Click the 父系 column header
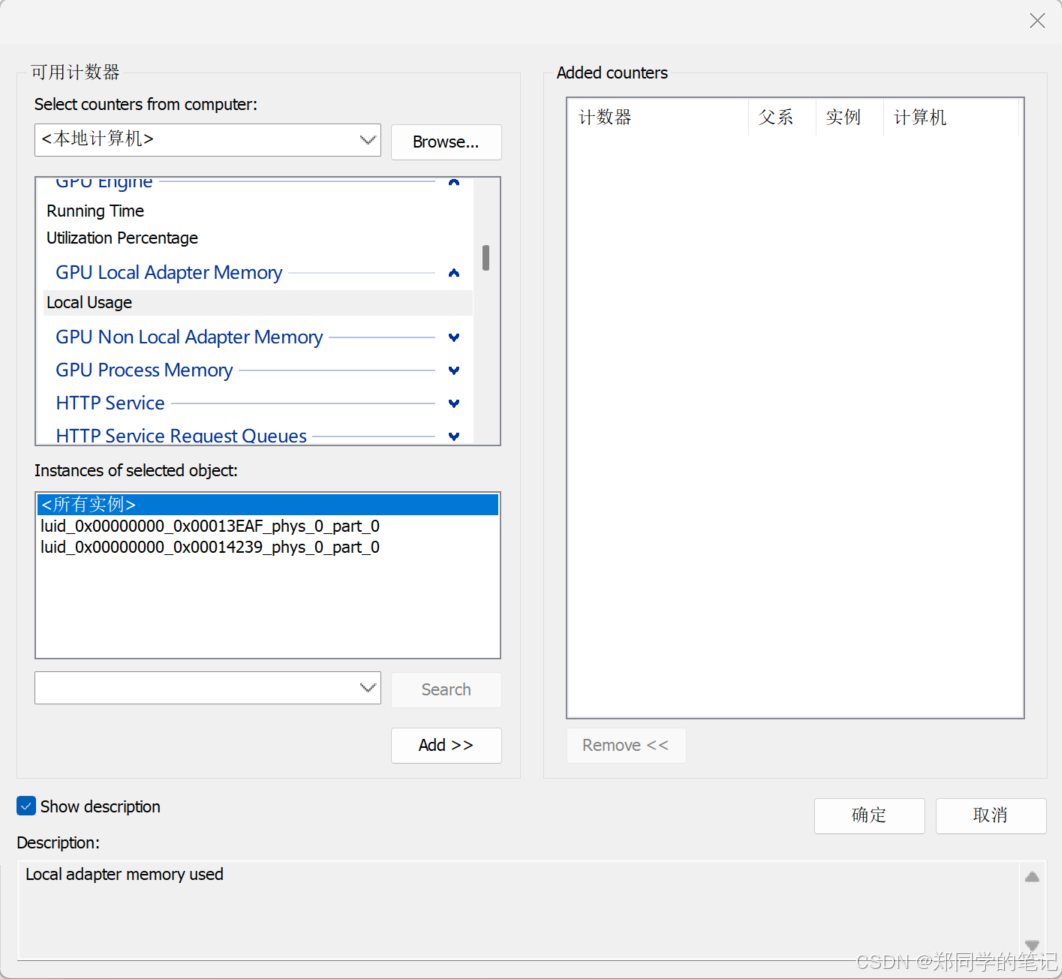 point(782,117)
